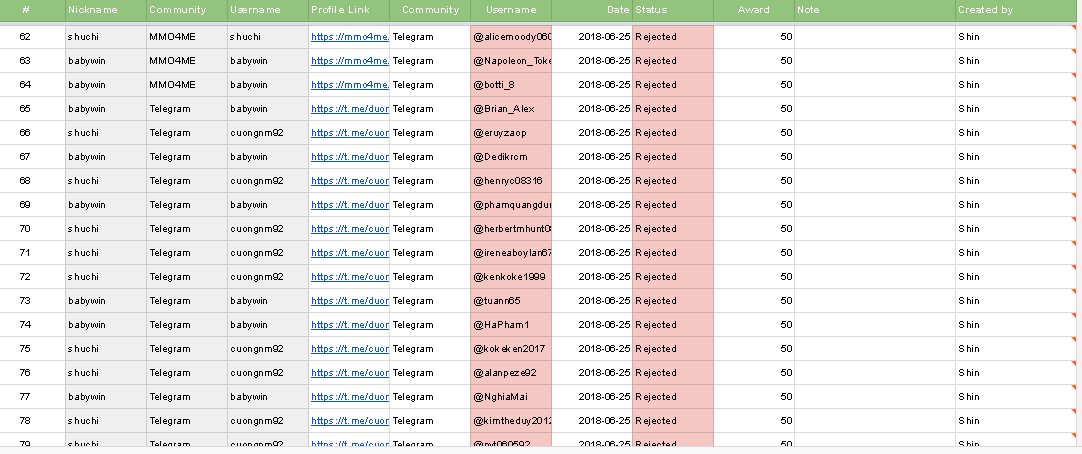This screenshot has height=454, width=1082.
Task: Click the Nickname column header
Action: 92,10
